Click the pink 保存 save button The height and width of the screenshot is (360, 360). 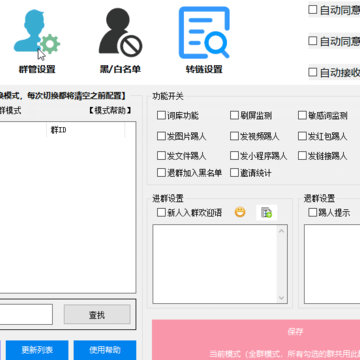pos(256,340)
